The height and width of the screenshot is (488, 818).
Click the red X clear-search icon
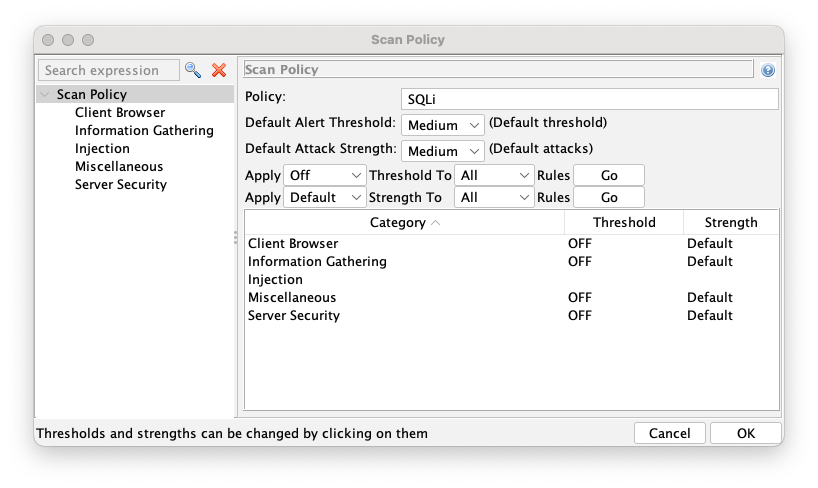click(x=219, y=70)
